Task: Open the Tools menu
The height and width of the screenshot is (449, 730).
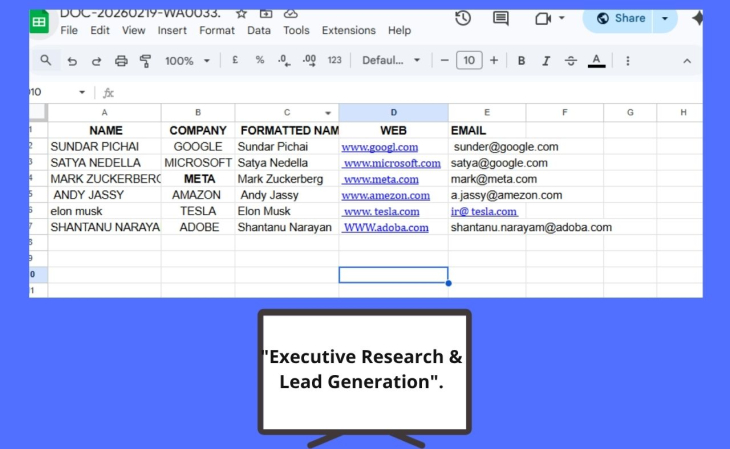Action: coord(296,30)
